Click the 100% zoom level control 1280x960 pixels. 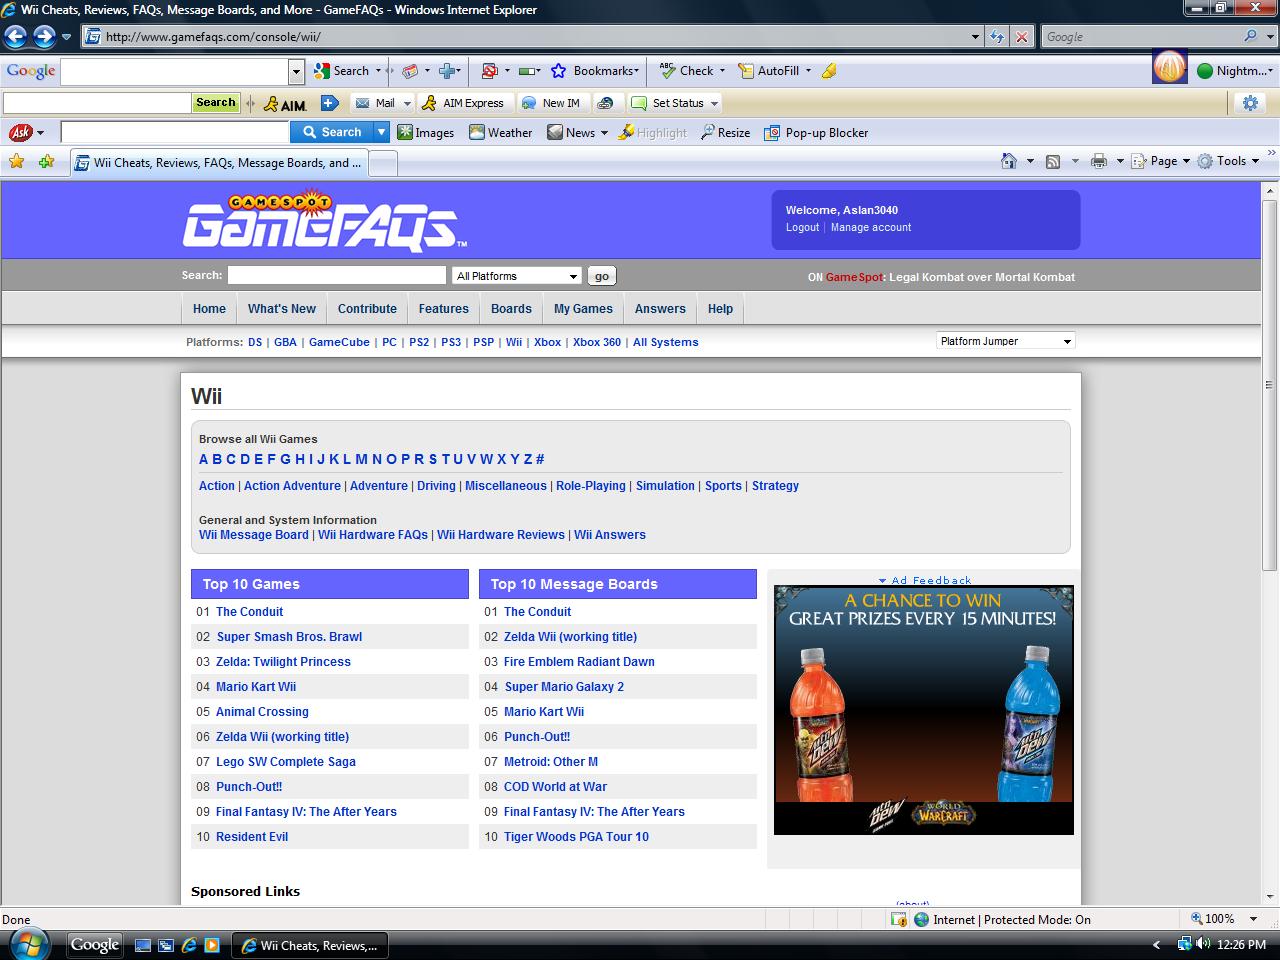coord(1223,919)
